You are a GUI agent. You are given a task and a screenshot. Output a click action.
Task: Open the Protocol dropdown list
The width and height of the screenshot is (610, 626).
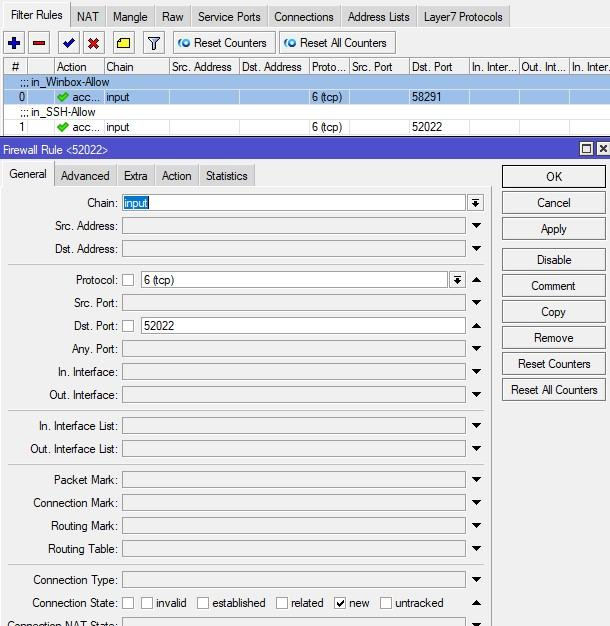pyautogui.click(x=458, y=280)
